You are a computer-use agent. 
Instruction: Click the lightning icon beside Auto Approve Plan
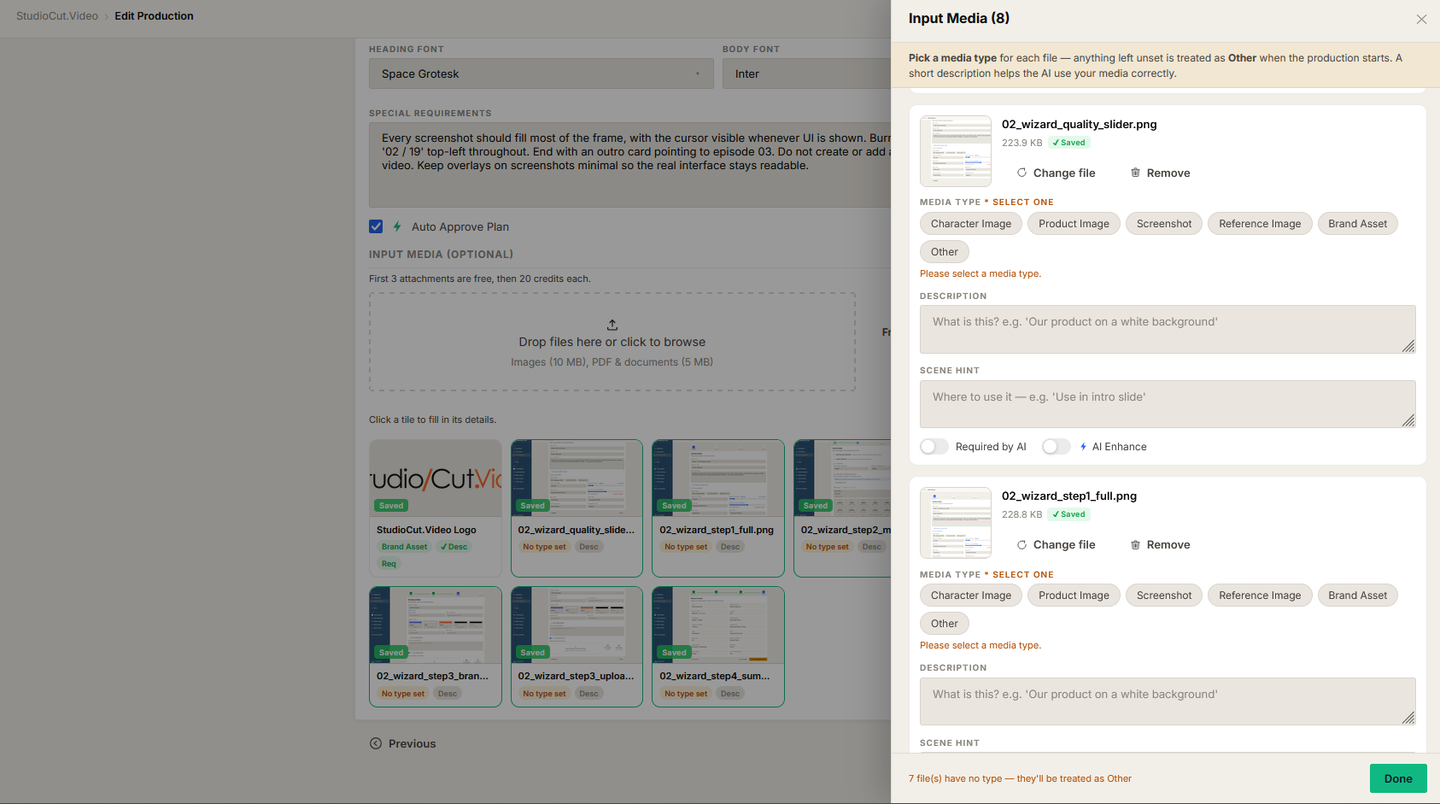coord(397,227)
